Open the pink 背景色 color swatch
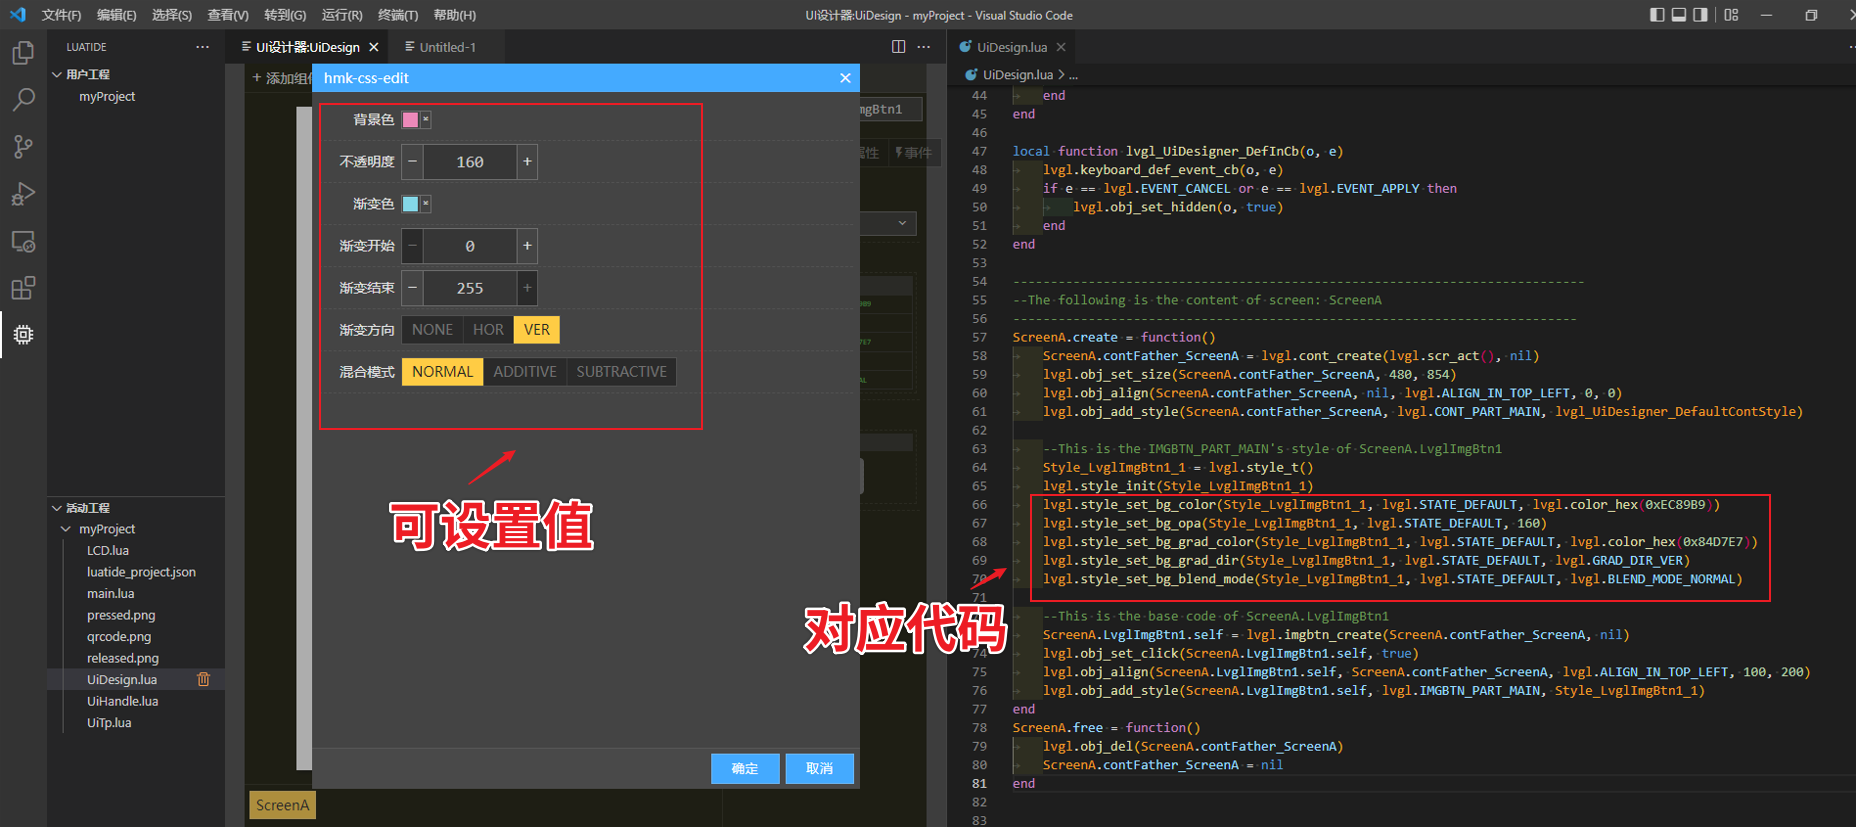The width and height of the screenshot is (1856, 827). point(410,120)
